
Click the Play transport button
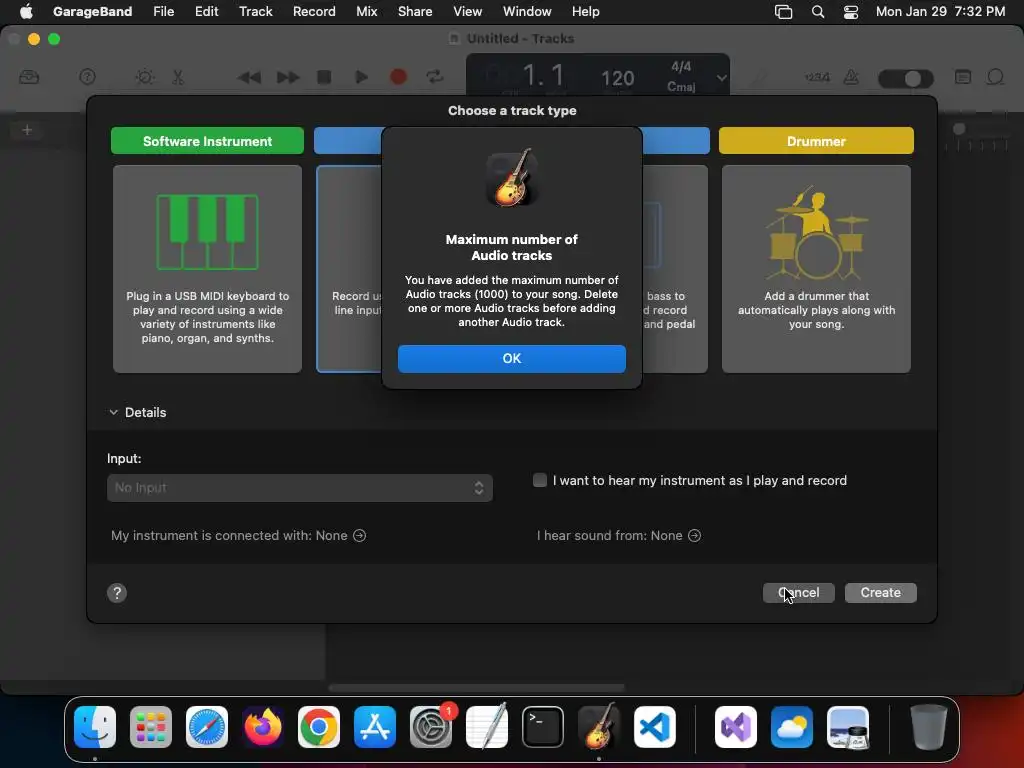360,77
